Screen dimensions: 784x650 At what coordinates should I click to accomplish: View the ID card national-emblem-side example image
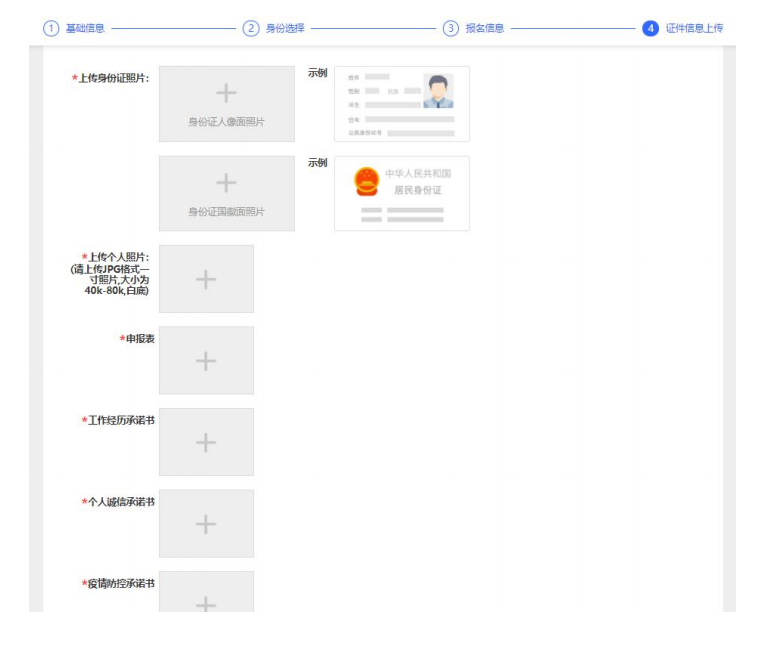[x=401, y=193]
